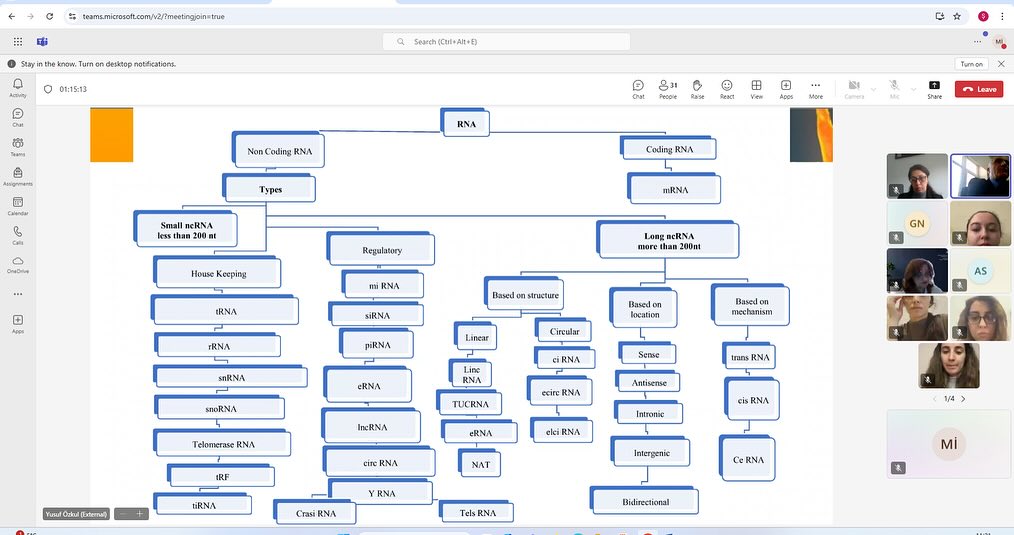Viewport: 1014px width, 535px height.
Task: Open the meeting Chat panel
Action: point(638,89)
